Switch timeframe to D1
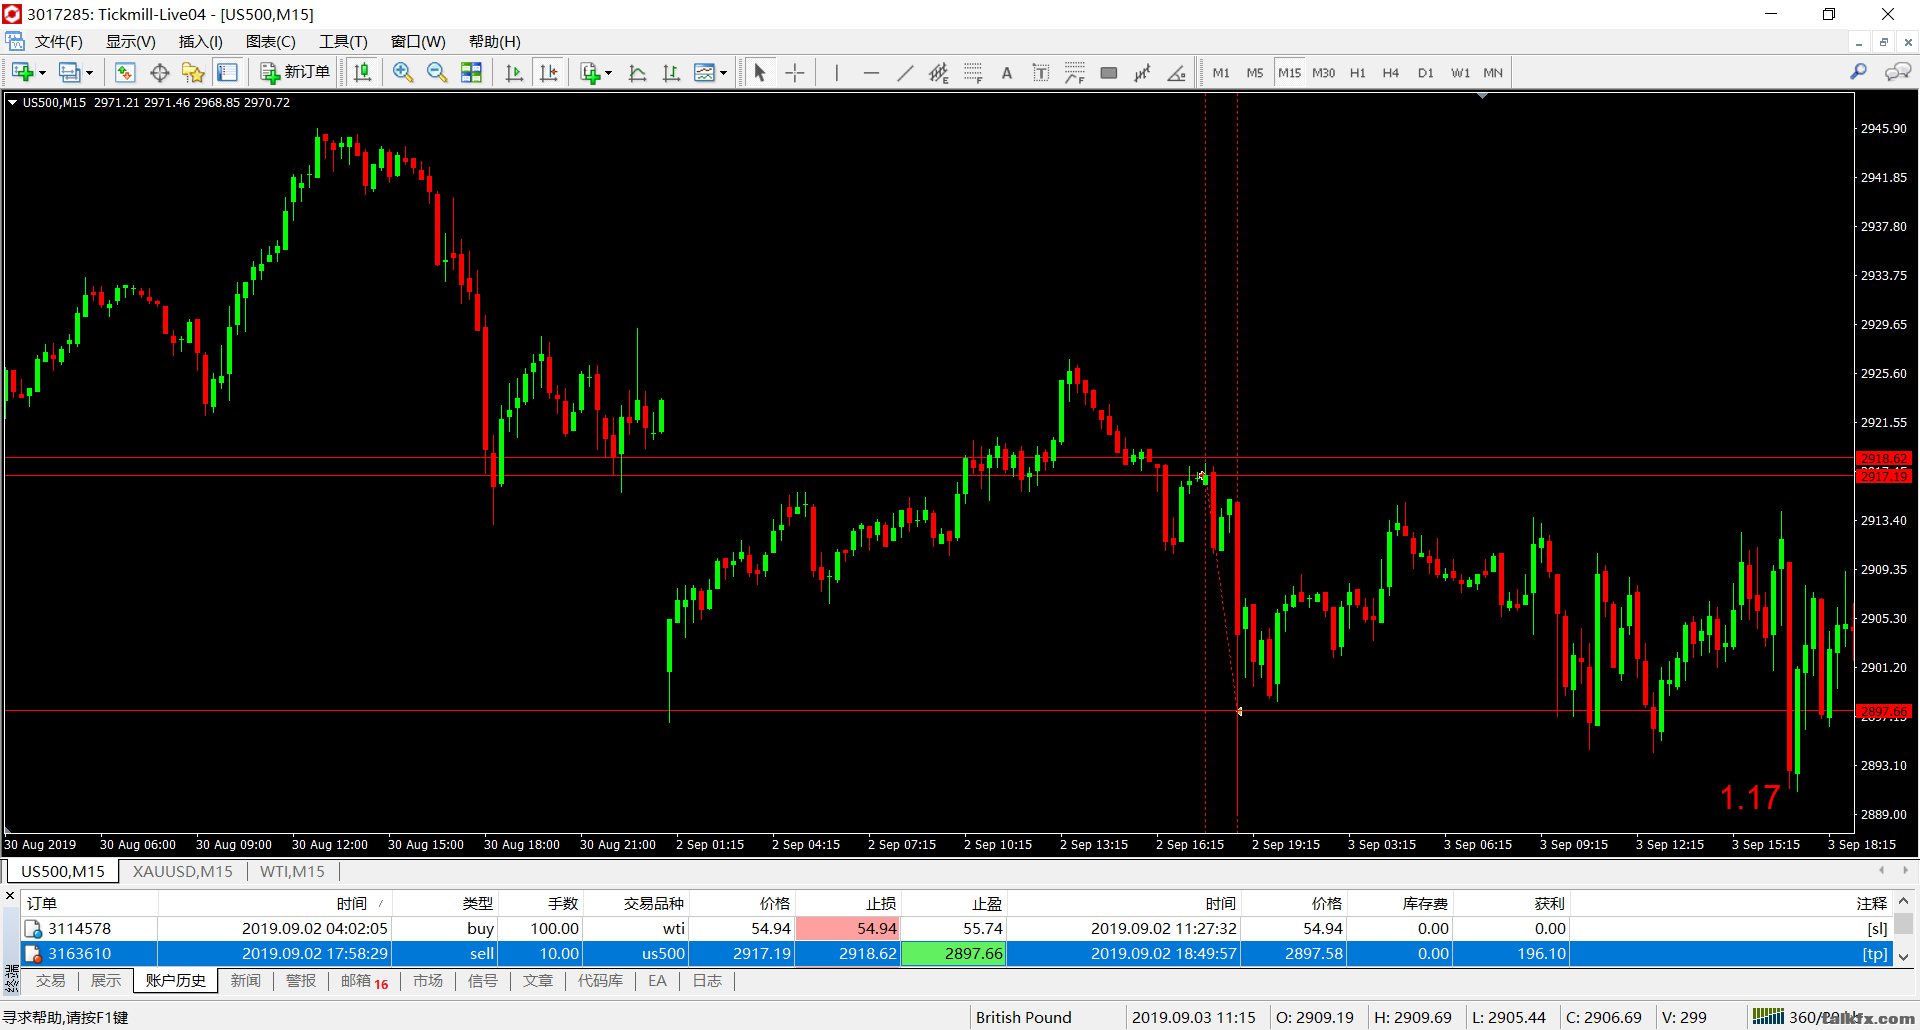Viewport: 1920px width, 1030px height. (1425, 72)
